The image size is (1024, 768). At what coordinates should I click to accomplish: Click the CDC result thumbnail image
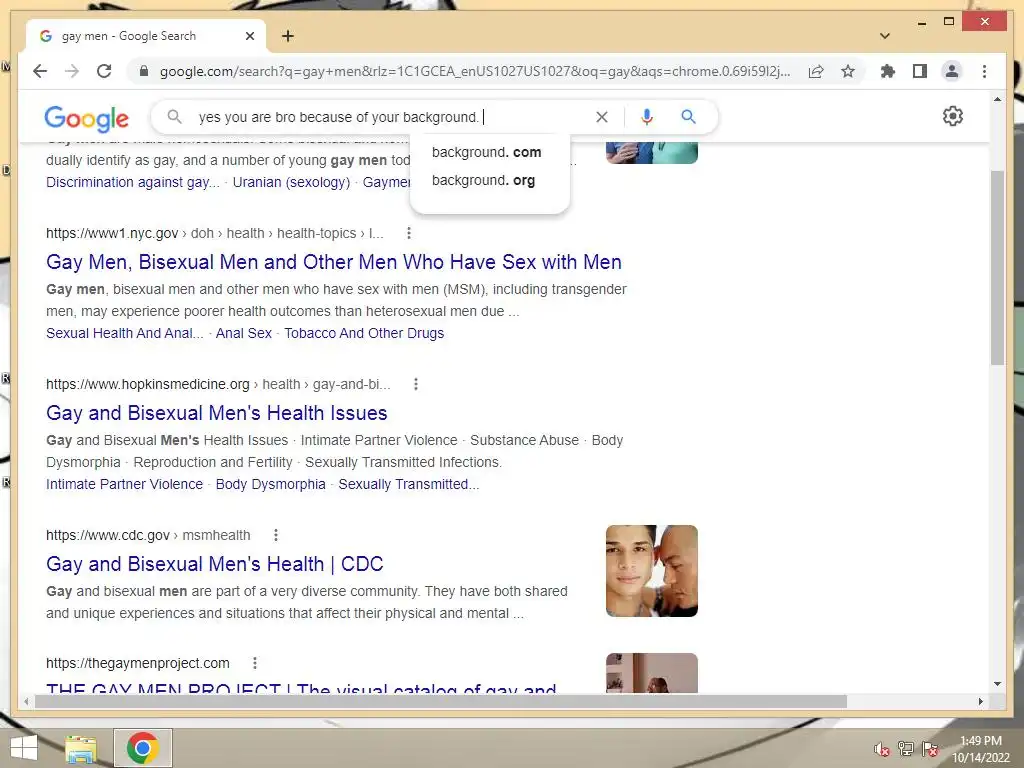pos(652,571)
